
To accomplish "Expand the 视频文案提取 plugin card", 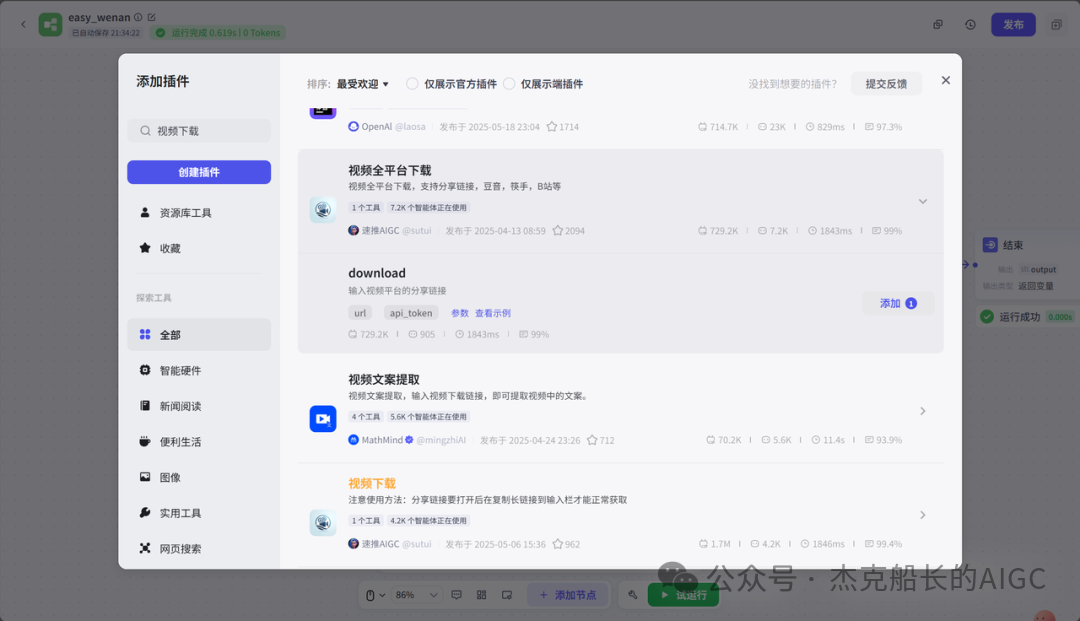I will click(x=922, y=410).
